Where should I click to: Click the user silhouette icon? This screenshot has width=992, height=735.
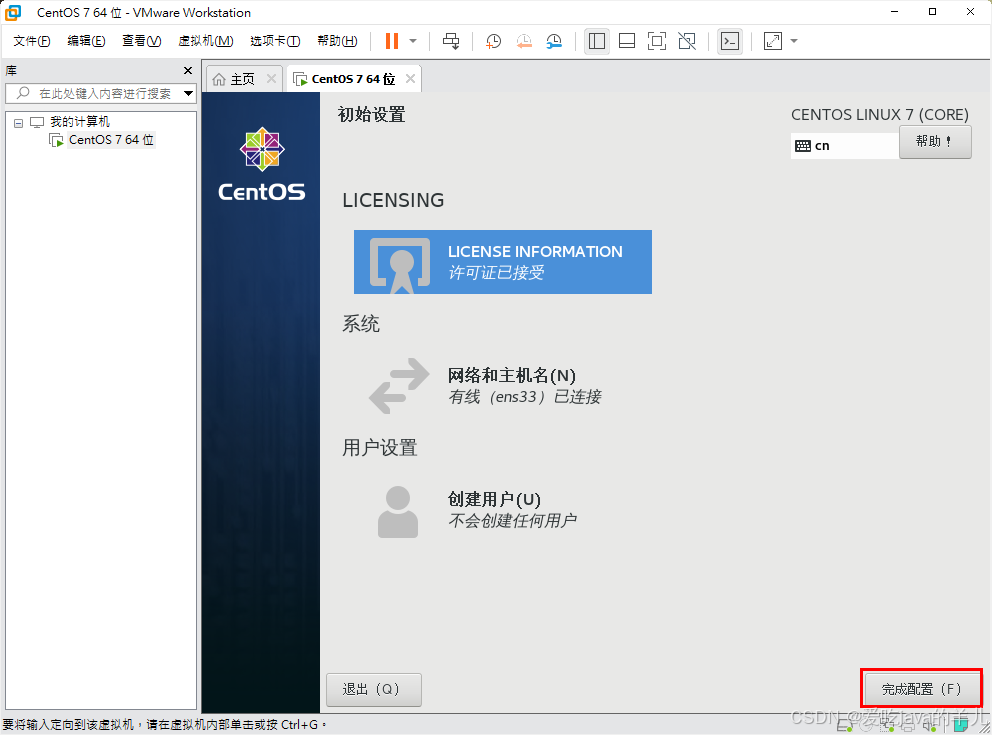coord(398,512)
